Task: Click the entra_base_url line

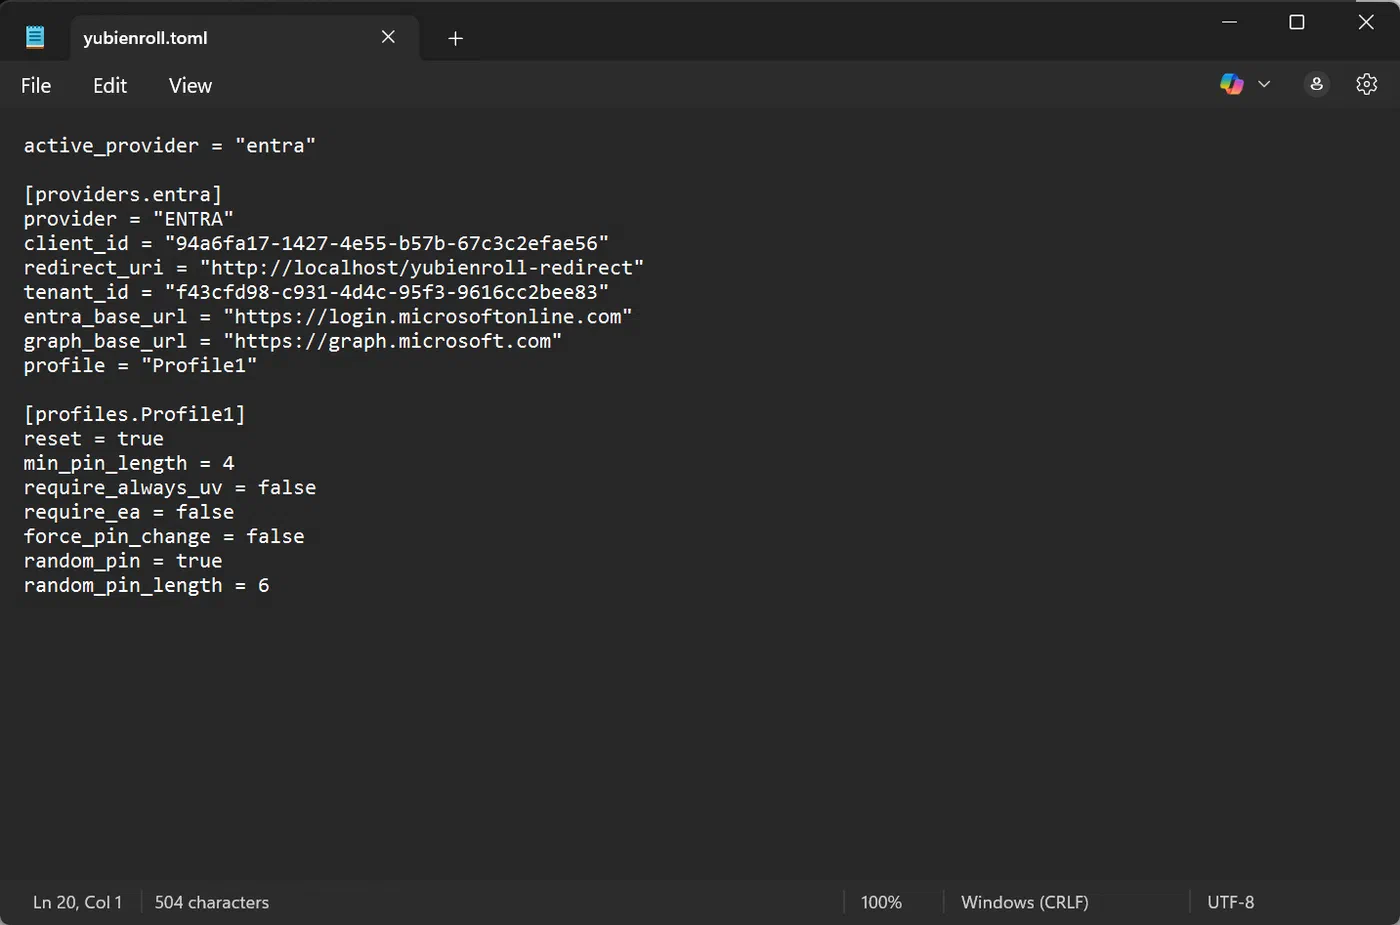Action: (x=328, y=317)
